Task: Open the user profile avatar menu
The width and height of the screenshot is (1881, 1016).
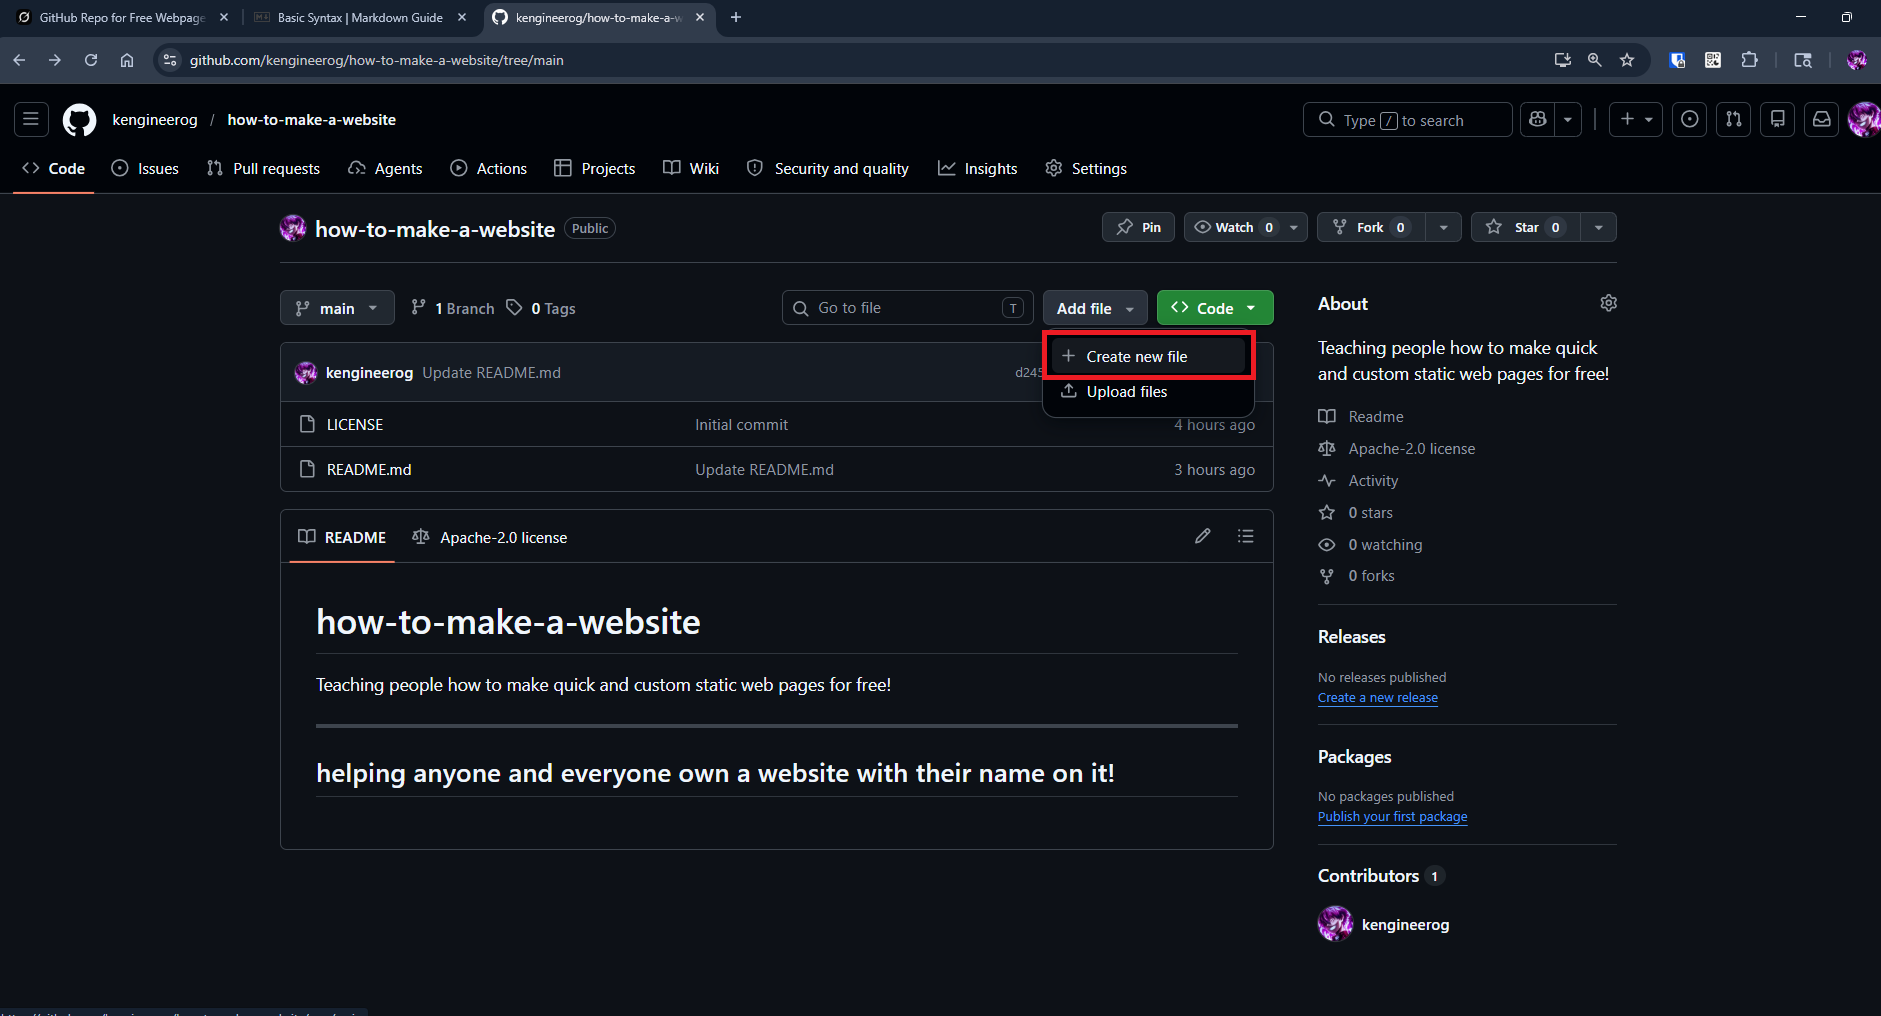Action: [1864, 119]
